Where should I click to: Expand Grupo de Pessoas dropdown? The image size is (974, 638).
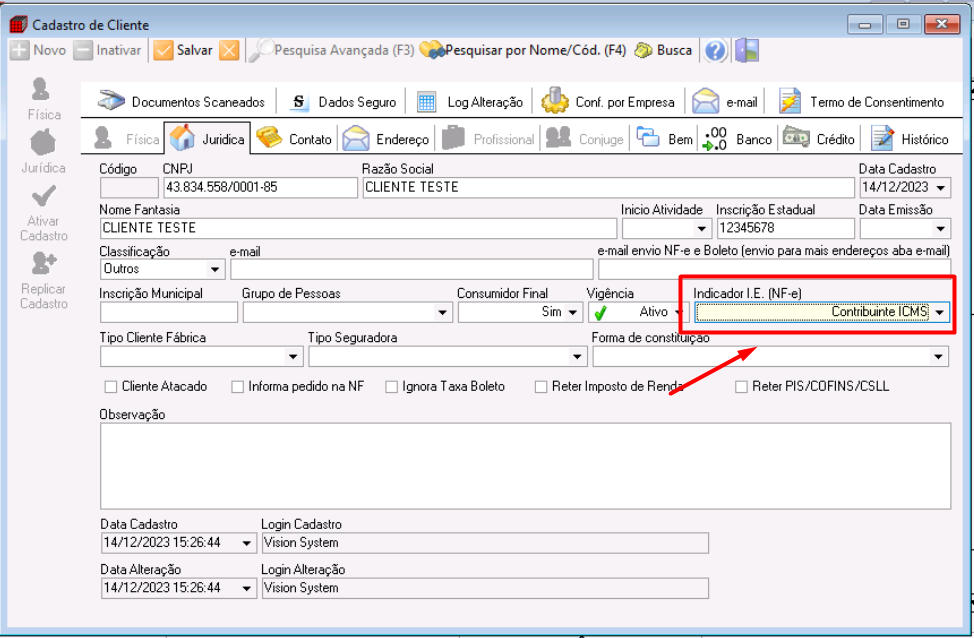click(x=442, y=312)
